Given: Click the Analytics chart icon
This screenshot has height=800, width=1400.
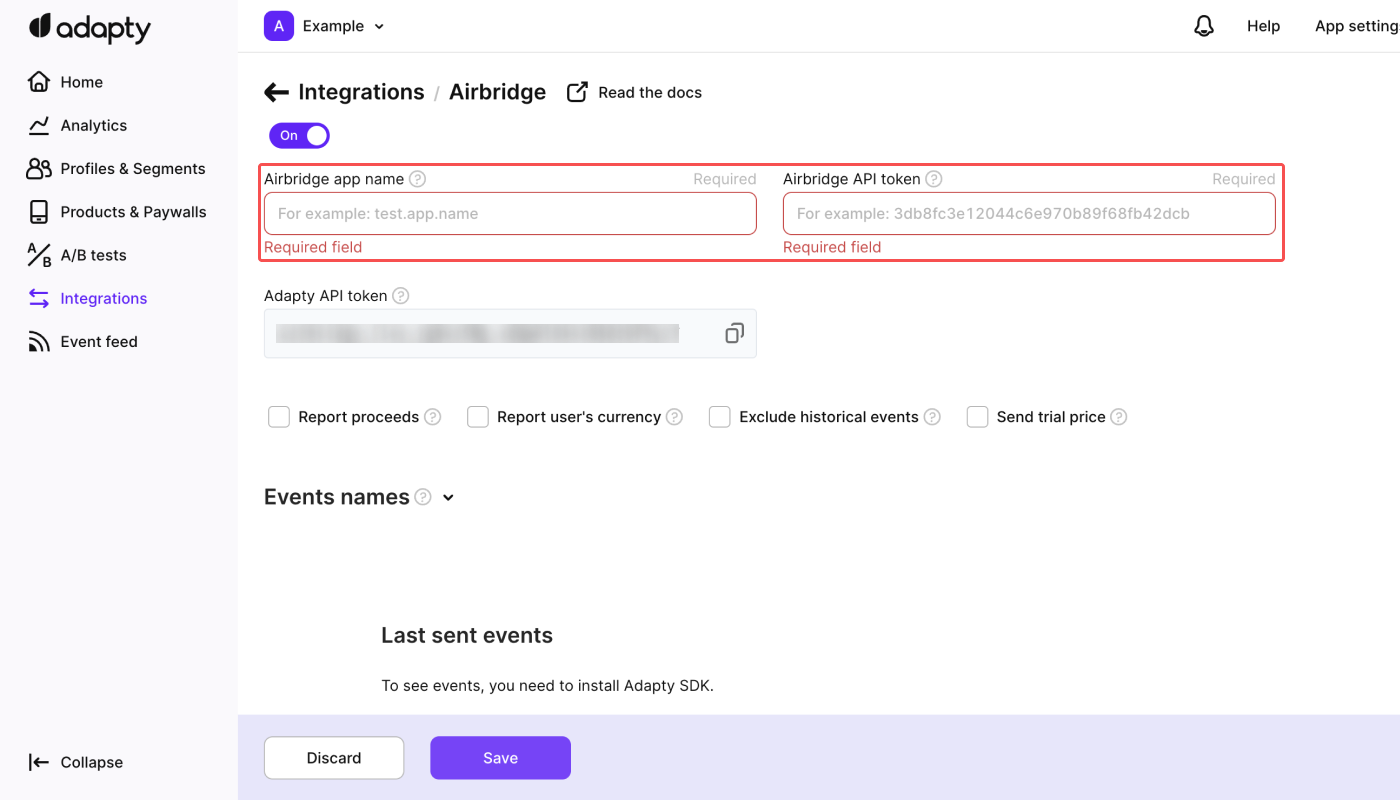Looking at the screenshot, I should click(38, 125).
